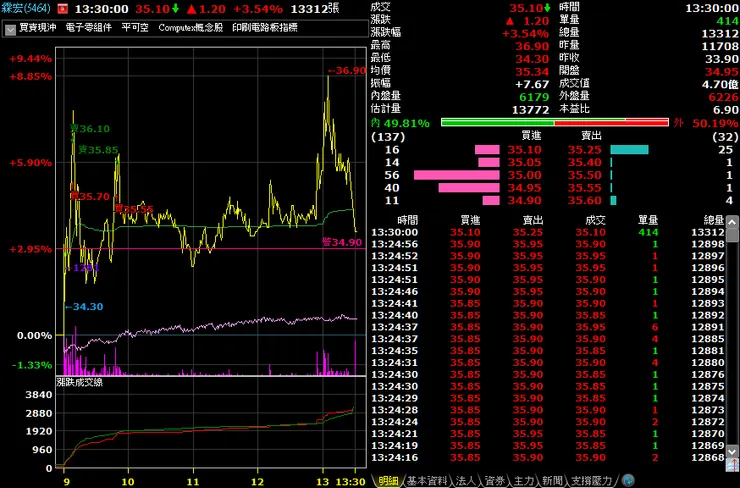This screenshot has width=740, height=488.
Task: Click the 內盤量 value 6179
Action: coord(534,97)
